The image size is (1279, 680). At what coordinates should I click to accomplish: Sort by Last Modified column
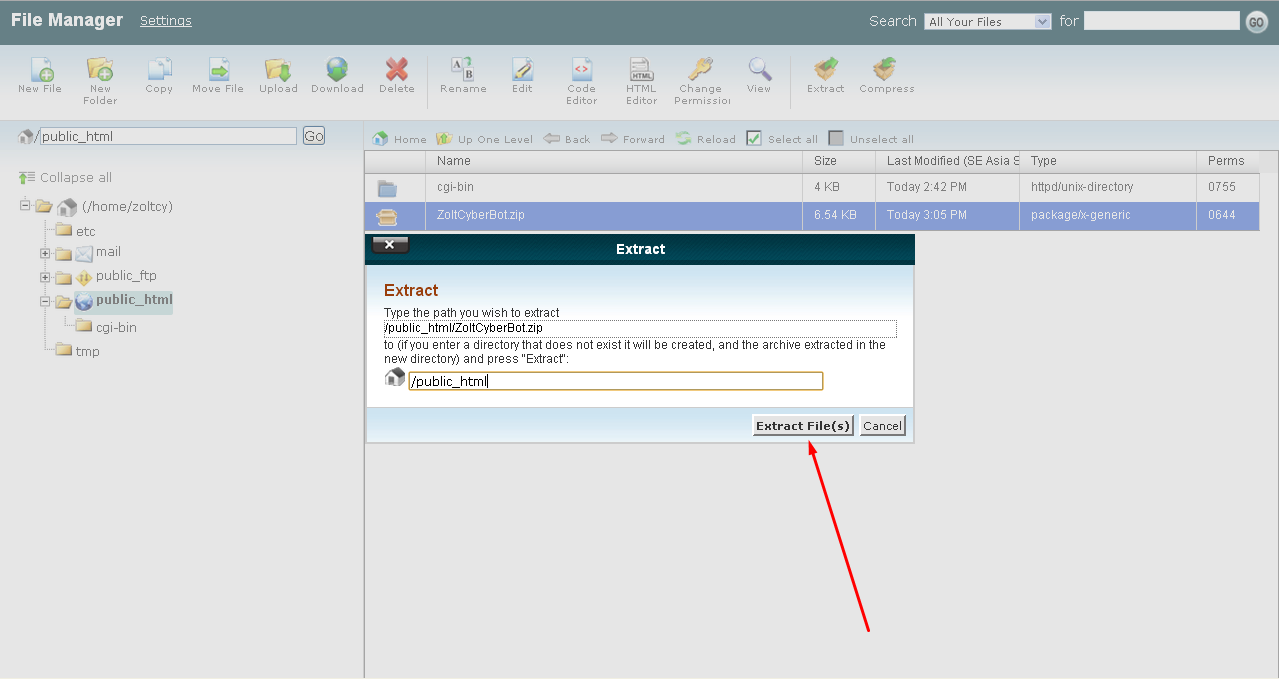point(947,161)
